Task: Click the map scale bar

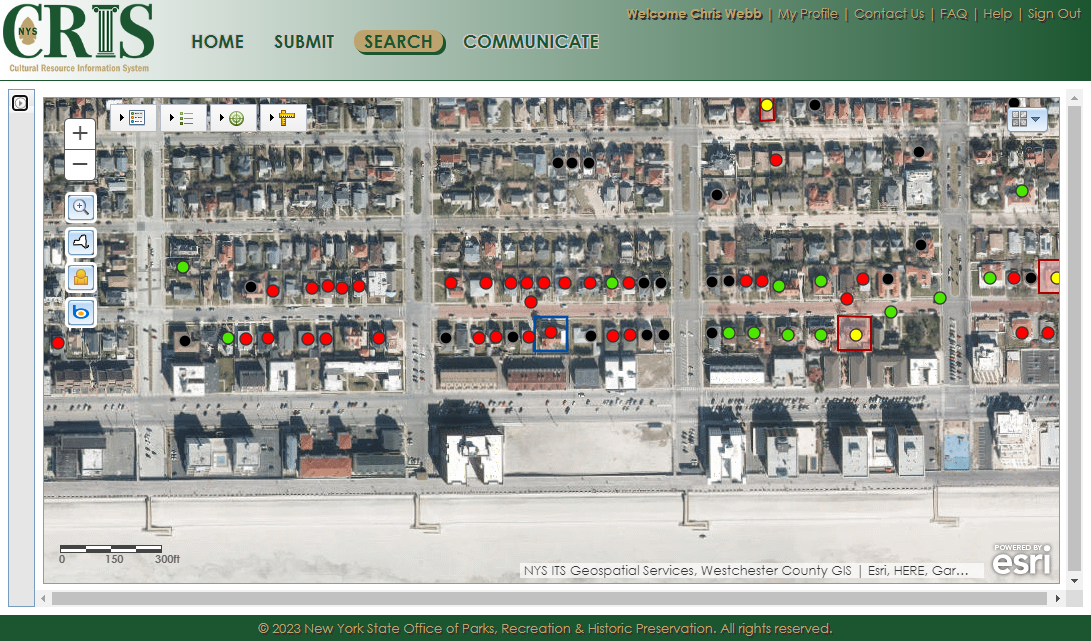Action: click(110, 548)
